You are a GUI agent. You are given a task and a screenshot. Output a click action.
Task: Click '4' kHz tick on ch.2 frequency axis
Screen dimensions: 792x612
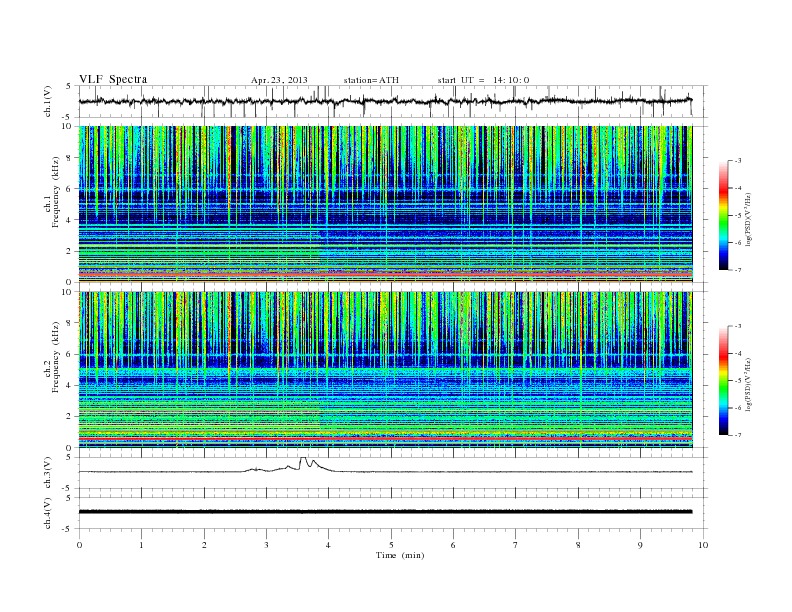click(69, 385)
